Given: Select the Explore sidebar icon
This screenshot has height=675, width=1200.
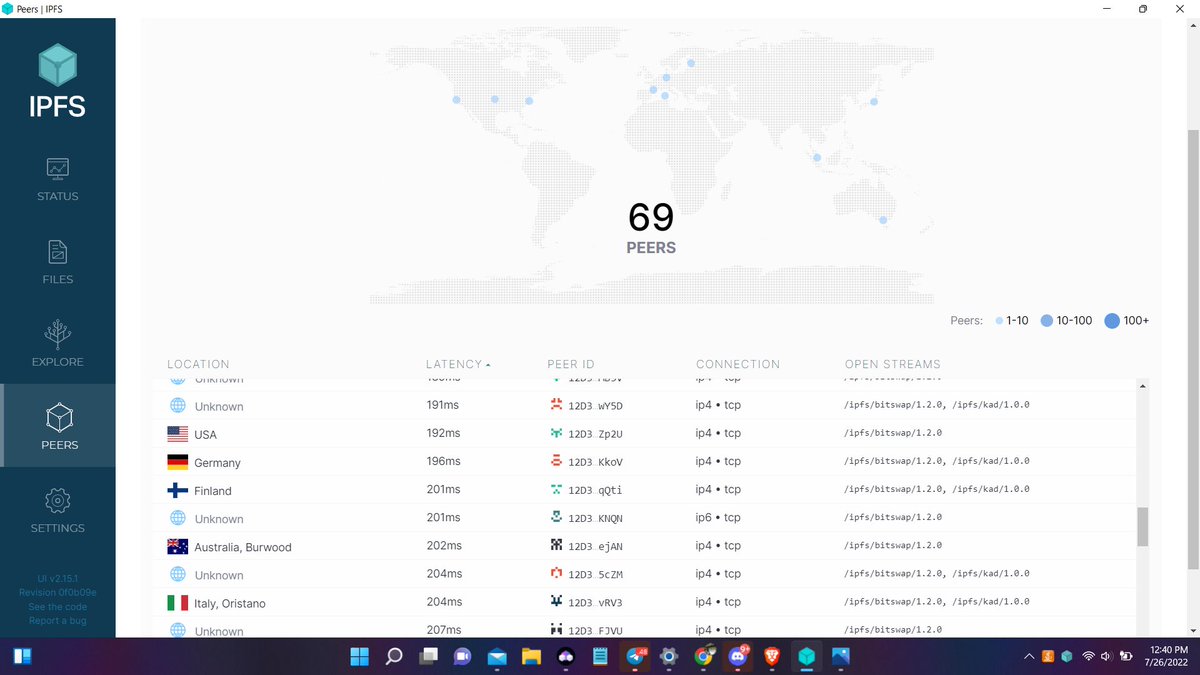Looking at the screenshot, I should (57, 345).
